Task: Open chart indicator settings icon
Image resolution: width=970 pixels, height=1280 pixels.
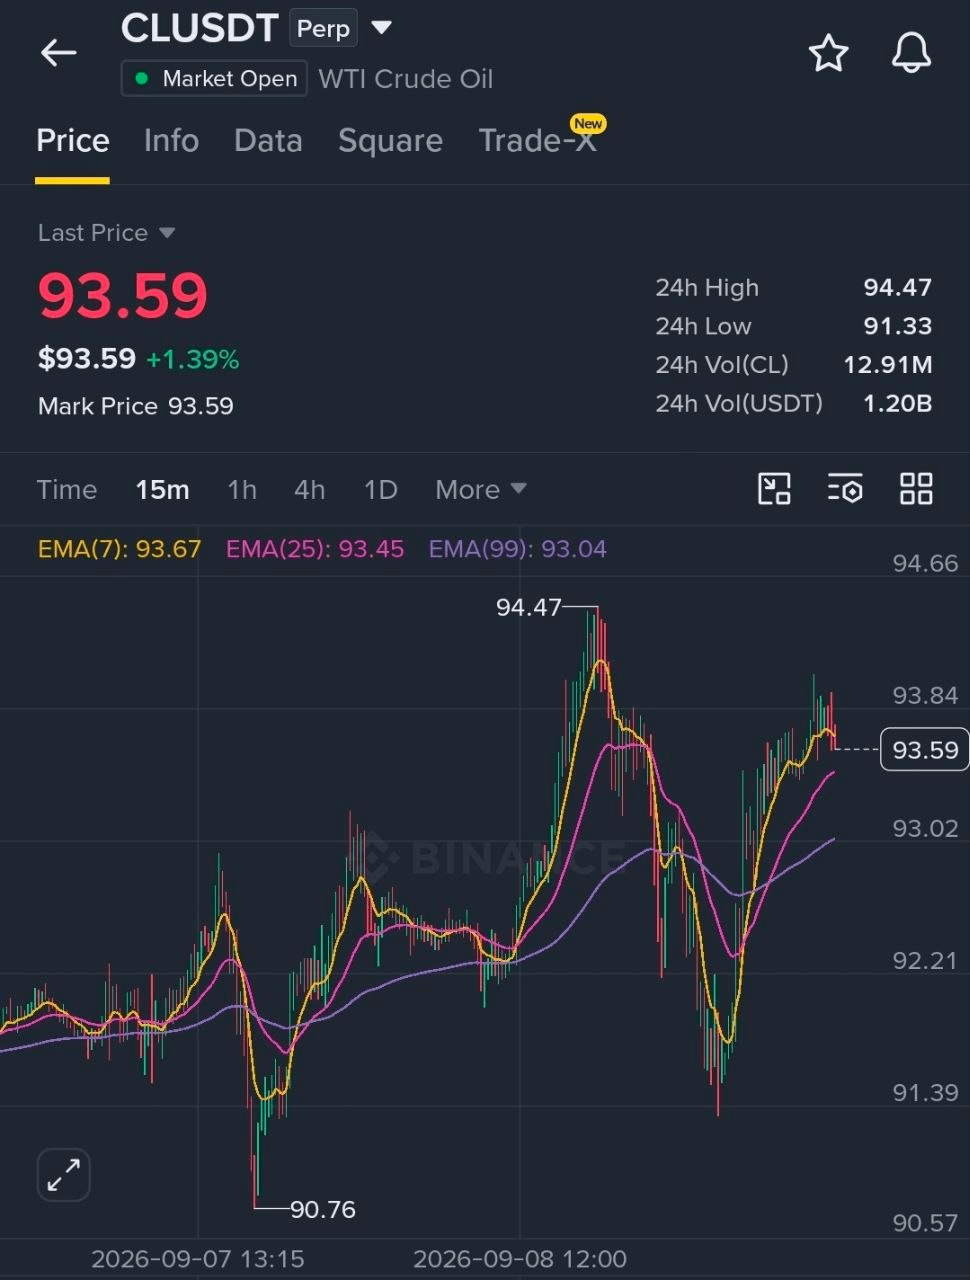Action: click(x=845, y=489)
